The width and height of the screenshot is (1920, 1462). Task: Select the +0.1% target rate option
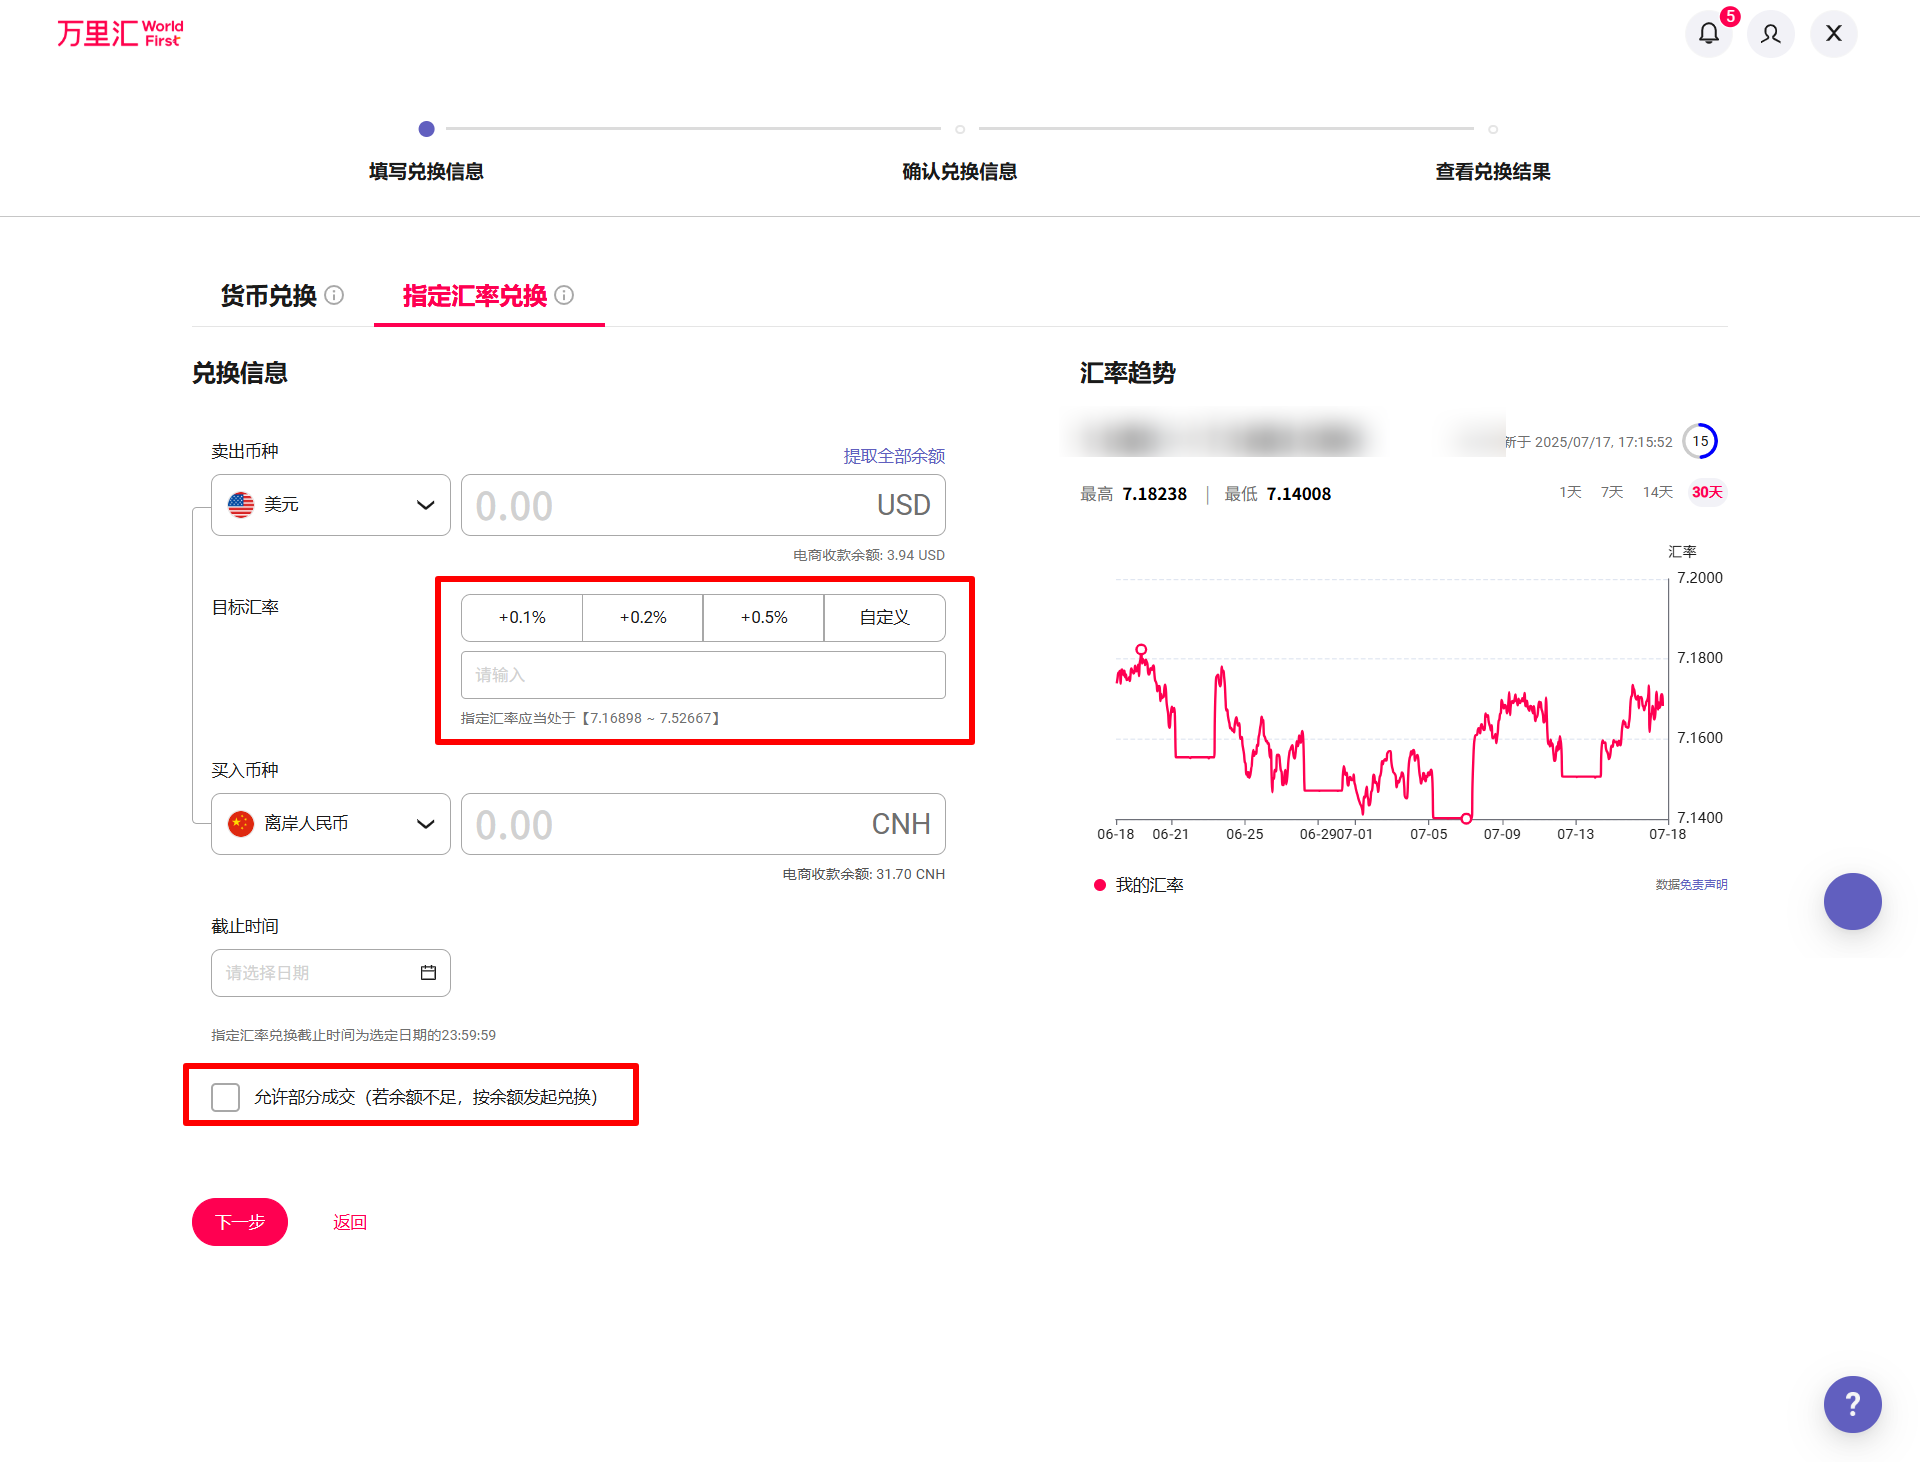(522, 618)
